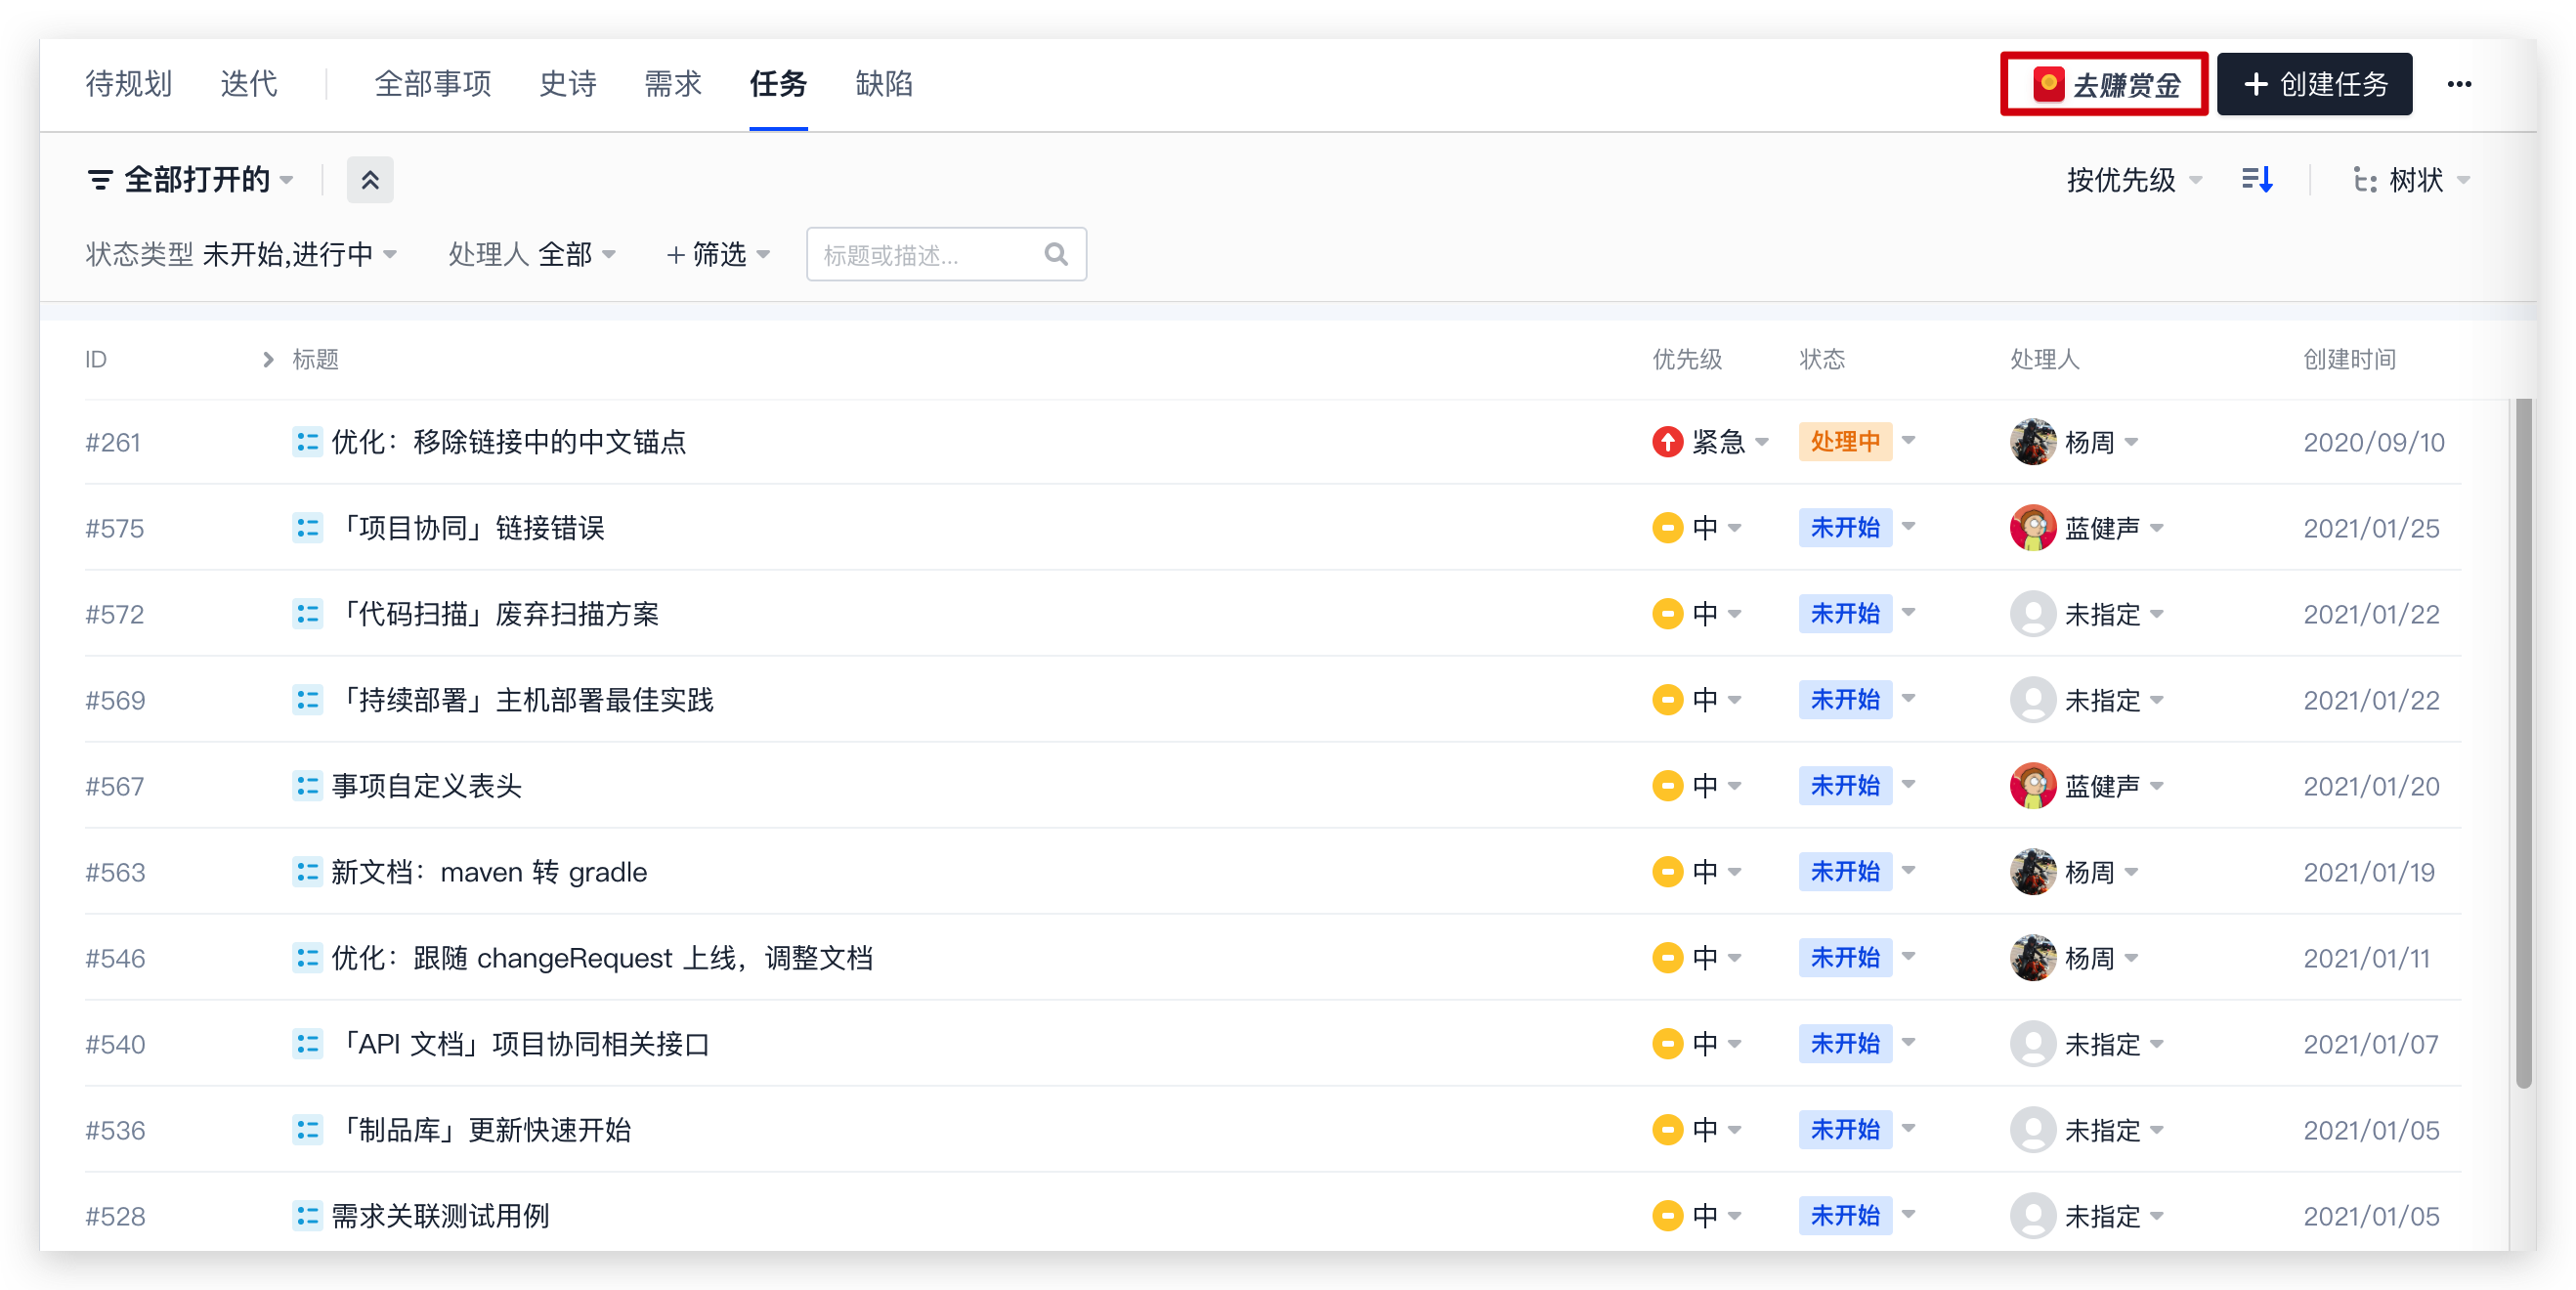
Task: Click medium priority icon on row #567
Action: click(1667, 786)
